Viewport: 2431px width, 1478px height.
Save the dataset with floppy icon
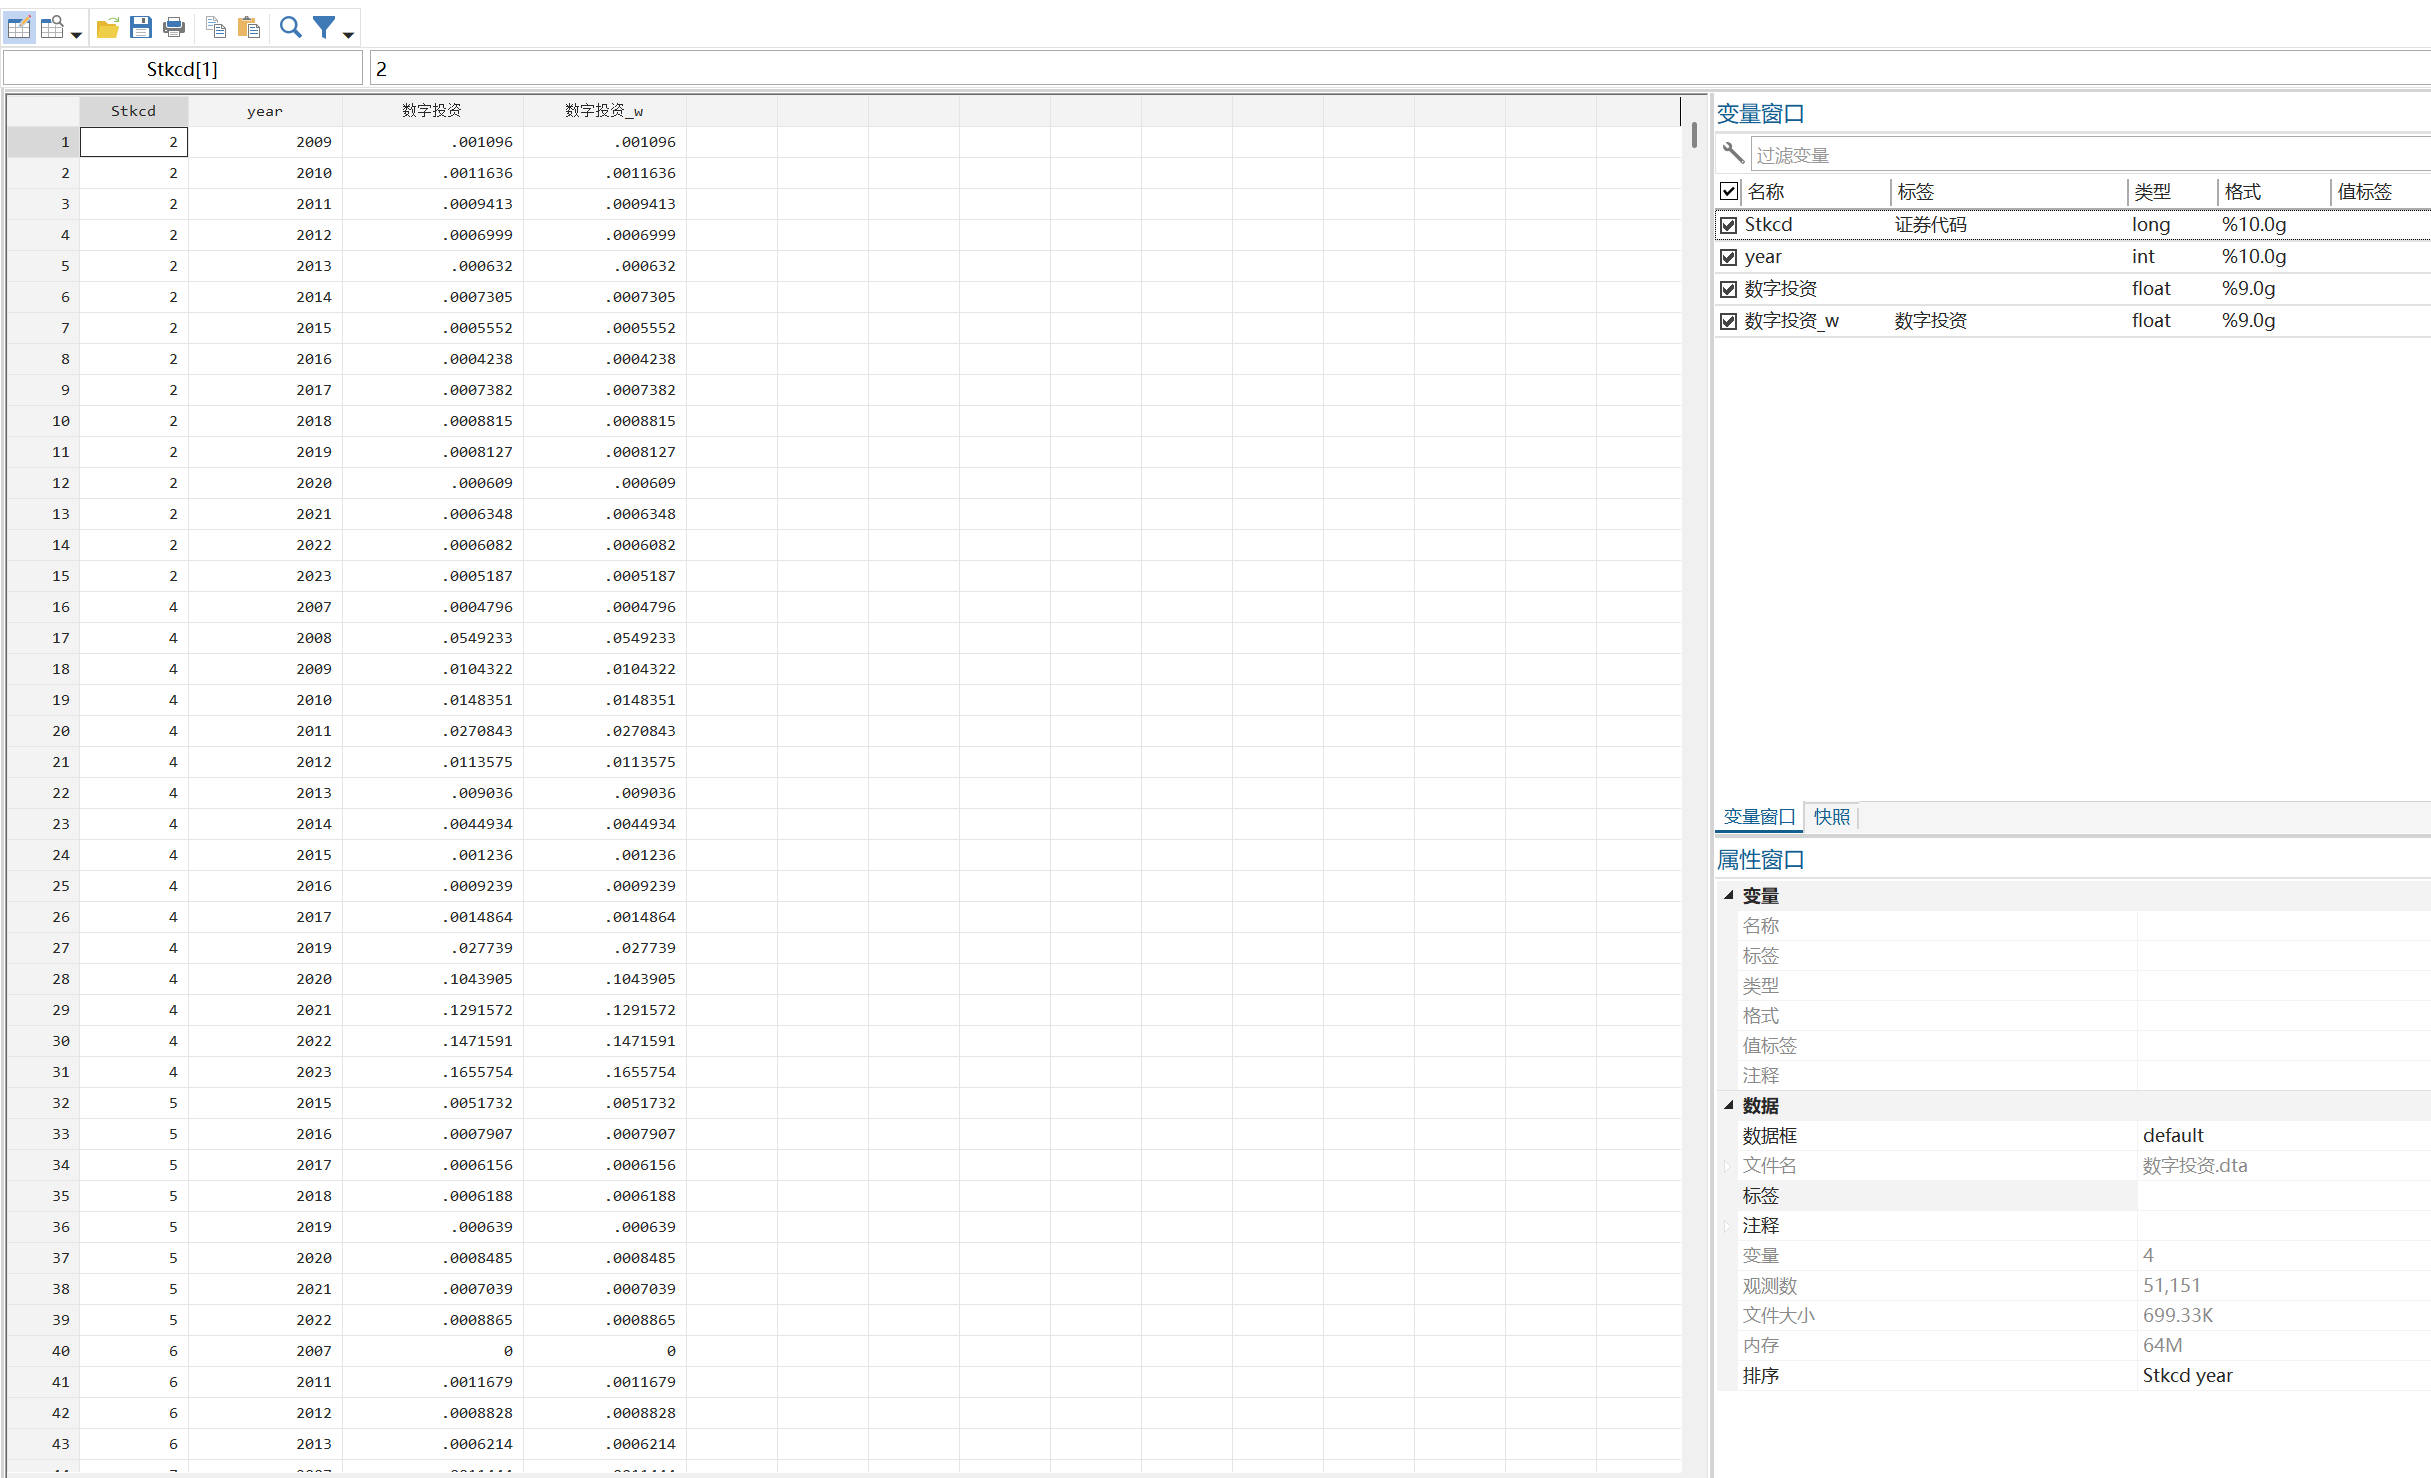point(141,27)
